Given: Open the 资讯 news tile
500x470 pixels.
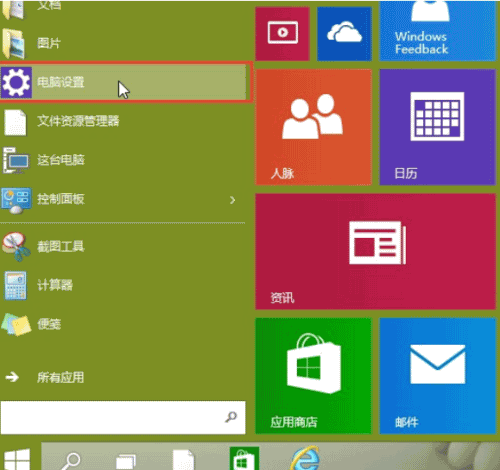Looking at the screenshot, I should coord(376,252).
